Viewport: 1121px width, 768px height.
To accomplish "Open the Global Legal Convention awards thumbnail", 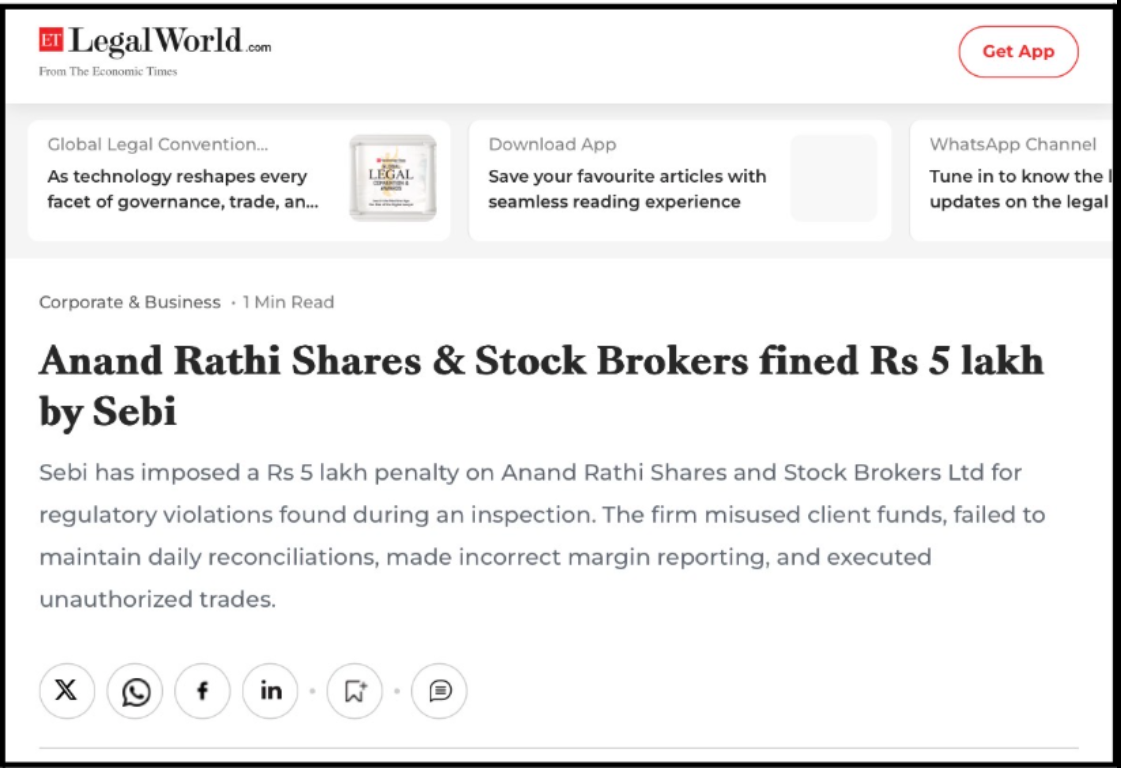I will pos(393,181).
